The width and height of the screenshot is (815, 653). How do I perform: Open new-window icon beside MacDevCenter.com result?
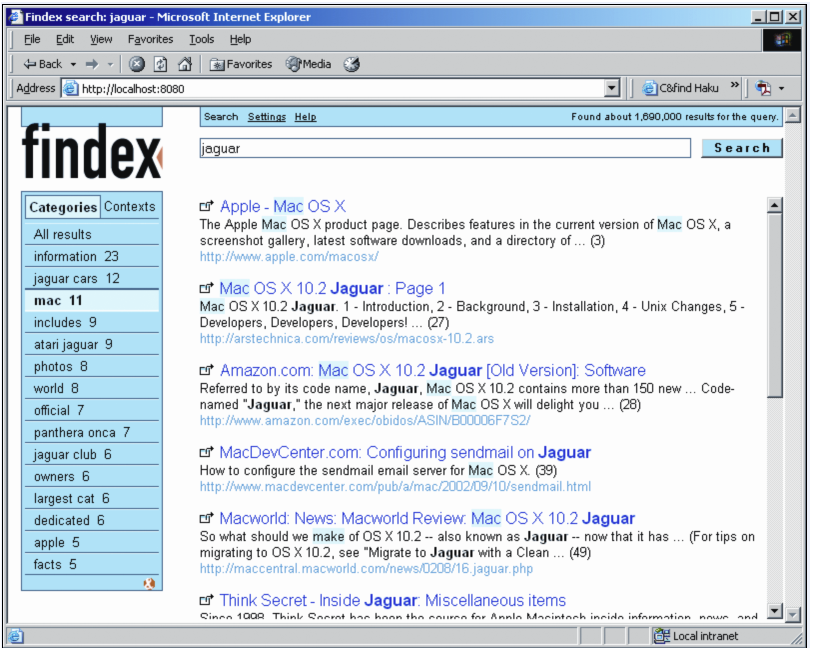click(206, 452)
